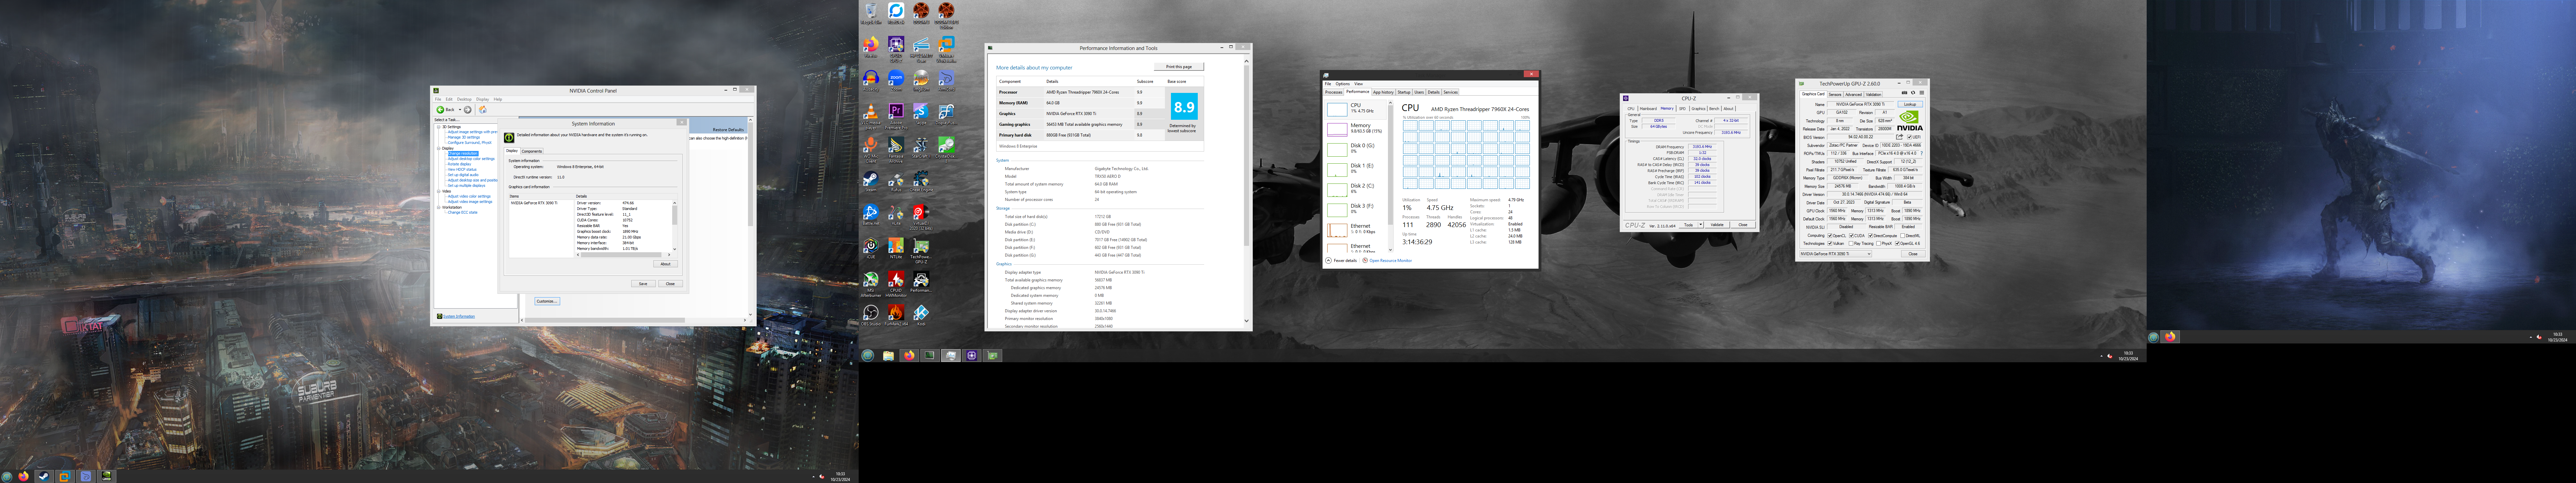
Task: Click Lookup button in GPU-Z
Action: tap(1910, 104)
